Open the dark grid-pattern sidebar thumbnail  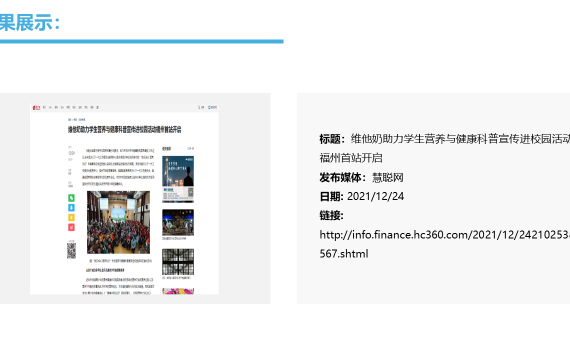(x=178, y=262)
